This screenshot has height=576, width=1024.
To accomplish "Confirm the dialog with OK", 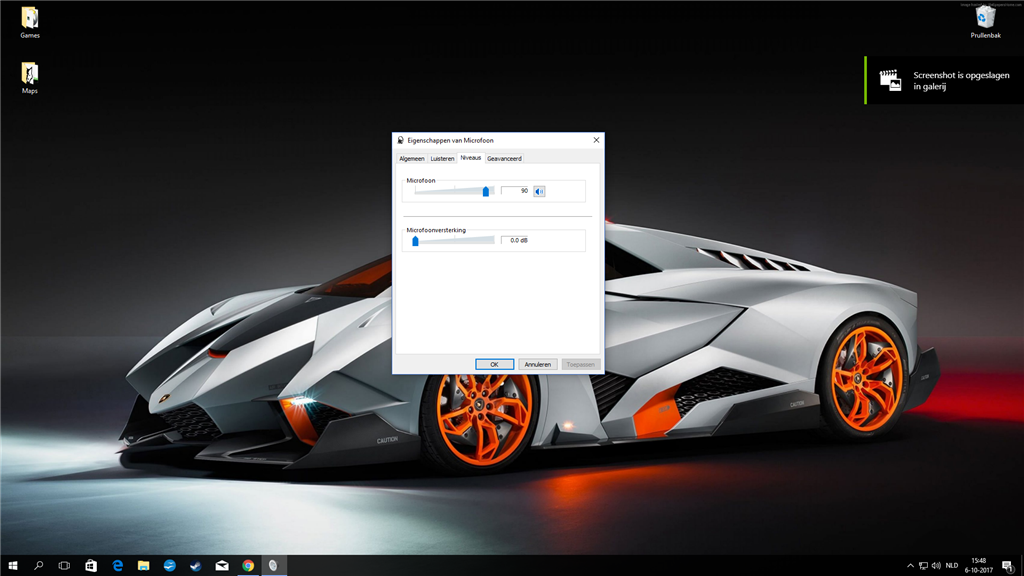I will [494, 364].
